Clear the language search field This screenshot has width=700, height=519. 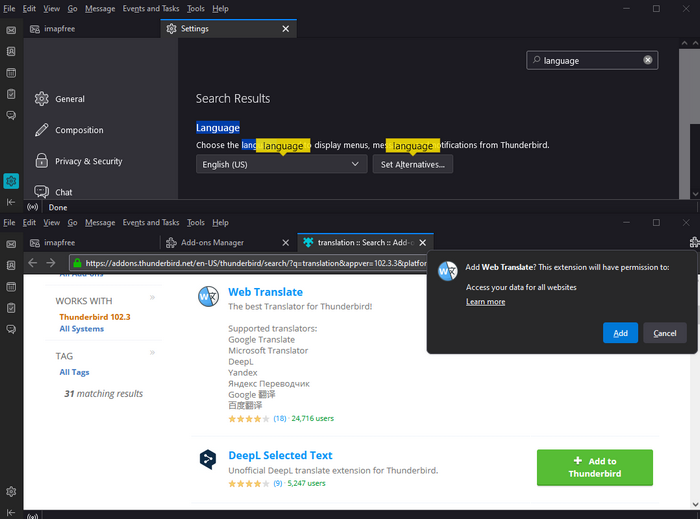647,60
